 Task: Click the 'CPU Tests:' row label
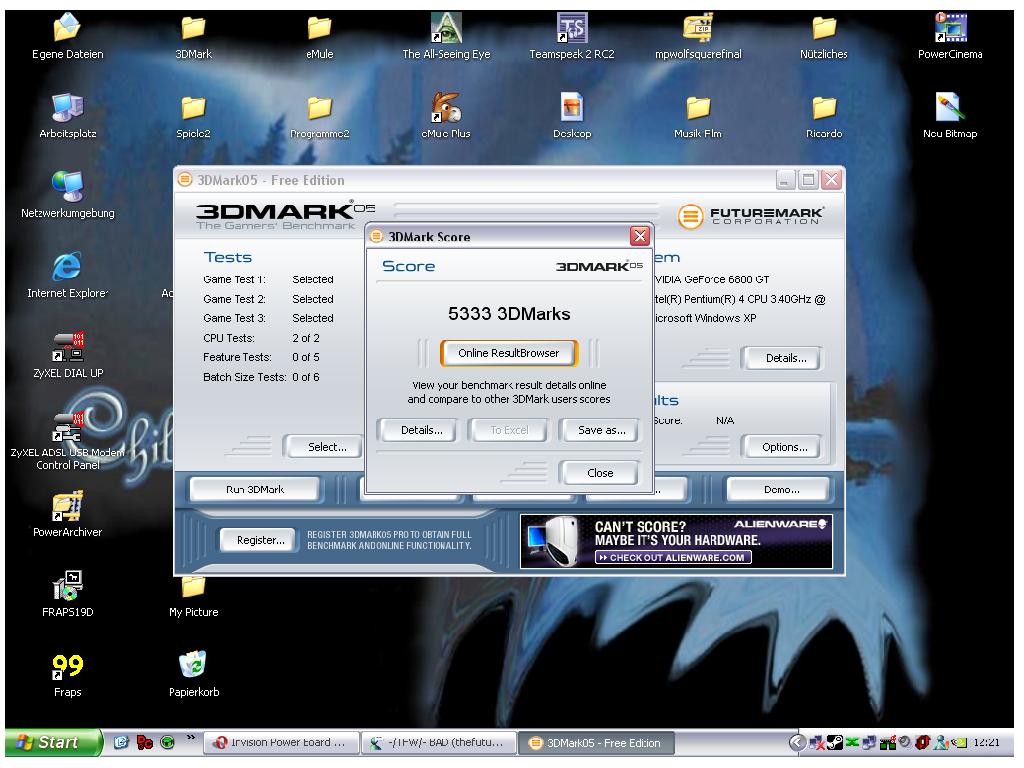pos(229,338)
